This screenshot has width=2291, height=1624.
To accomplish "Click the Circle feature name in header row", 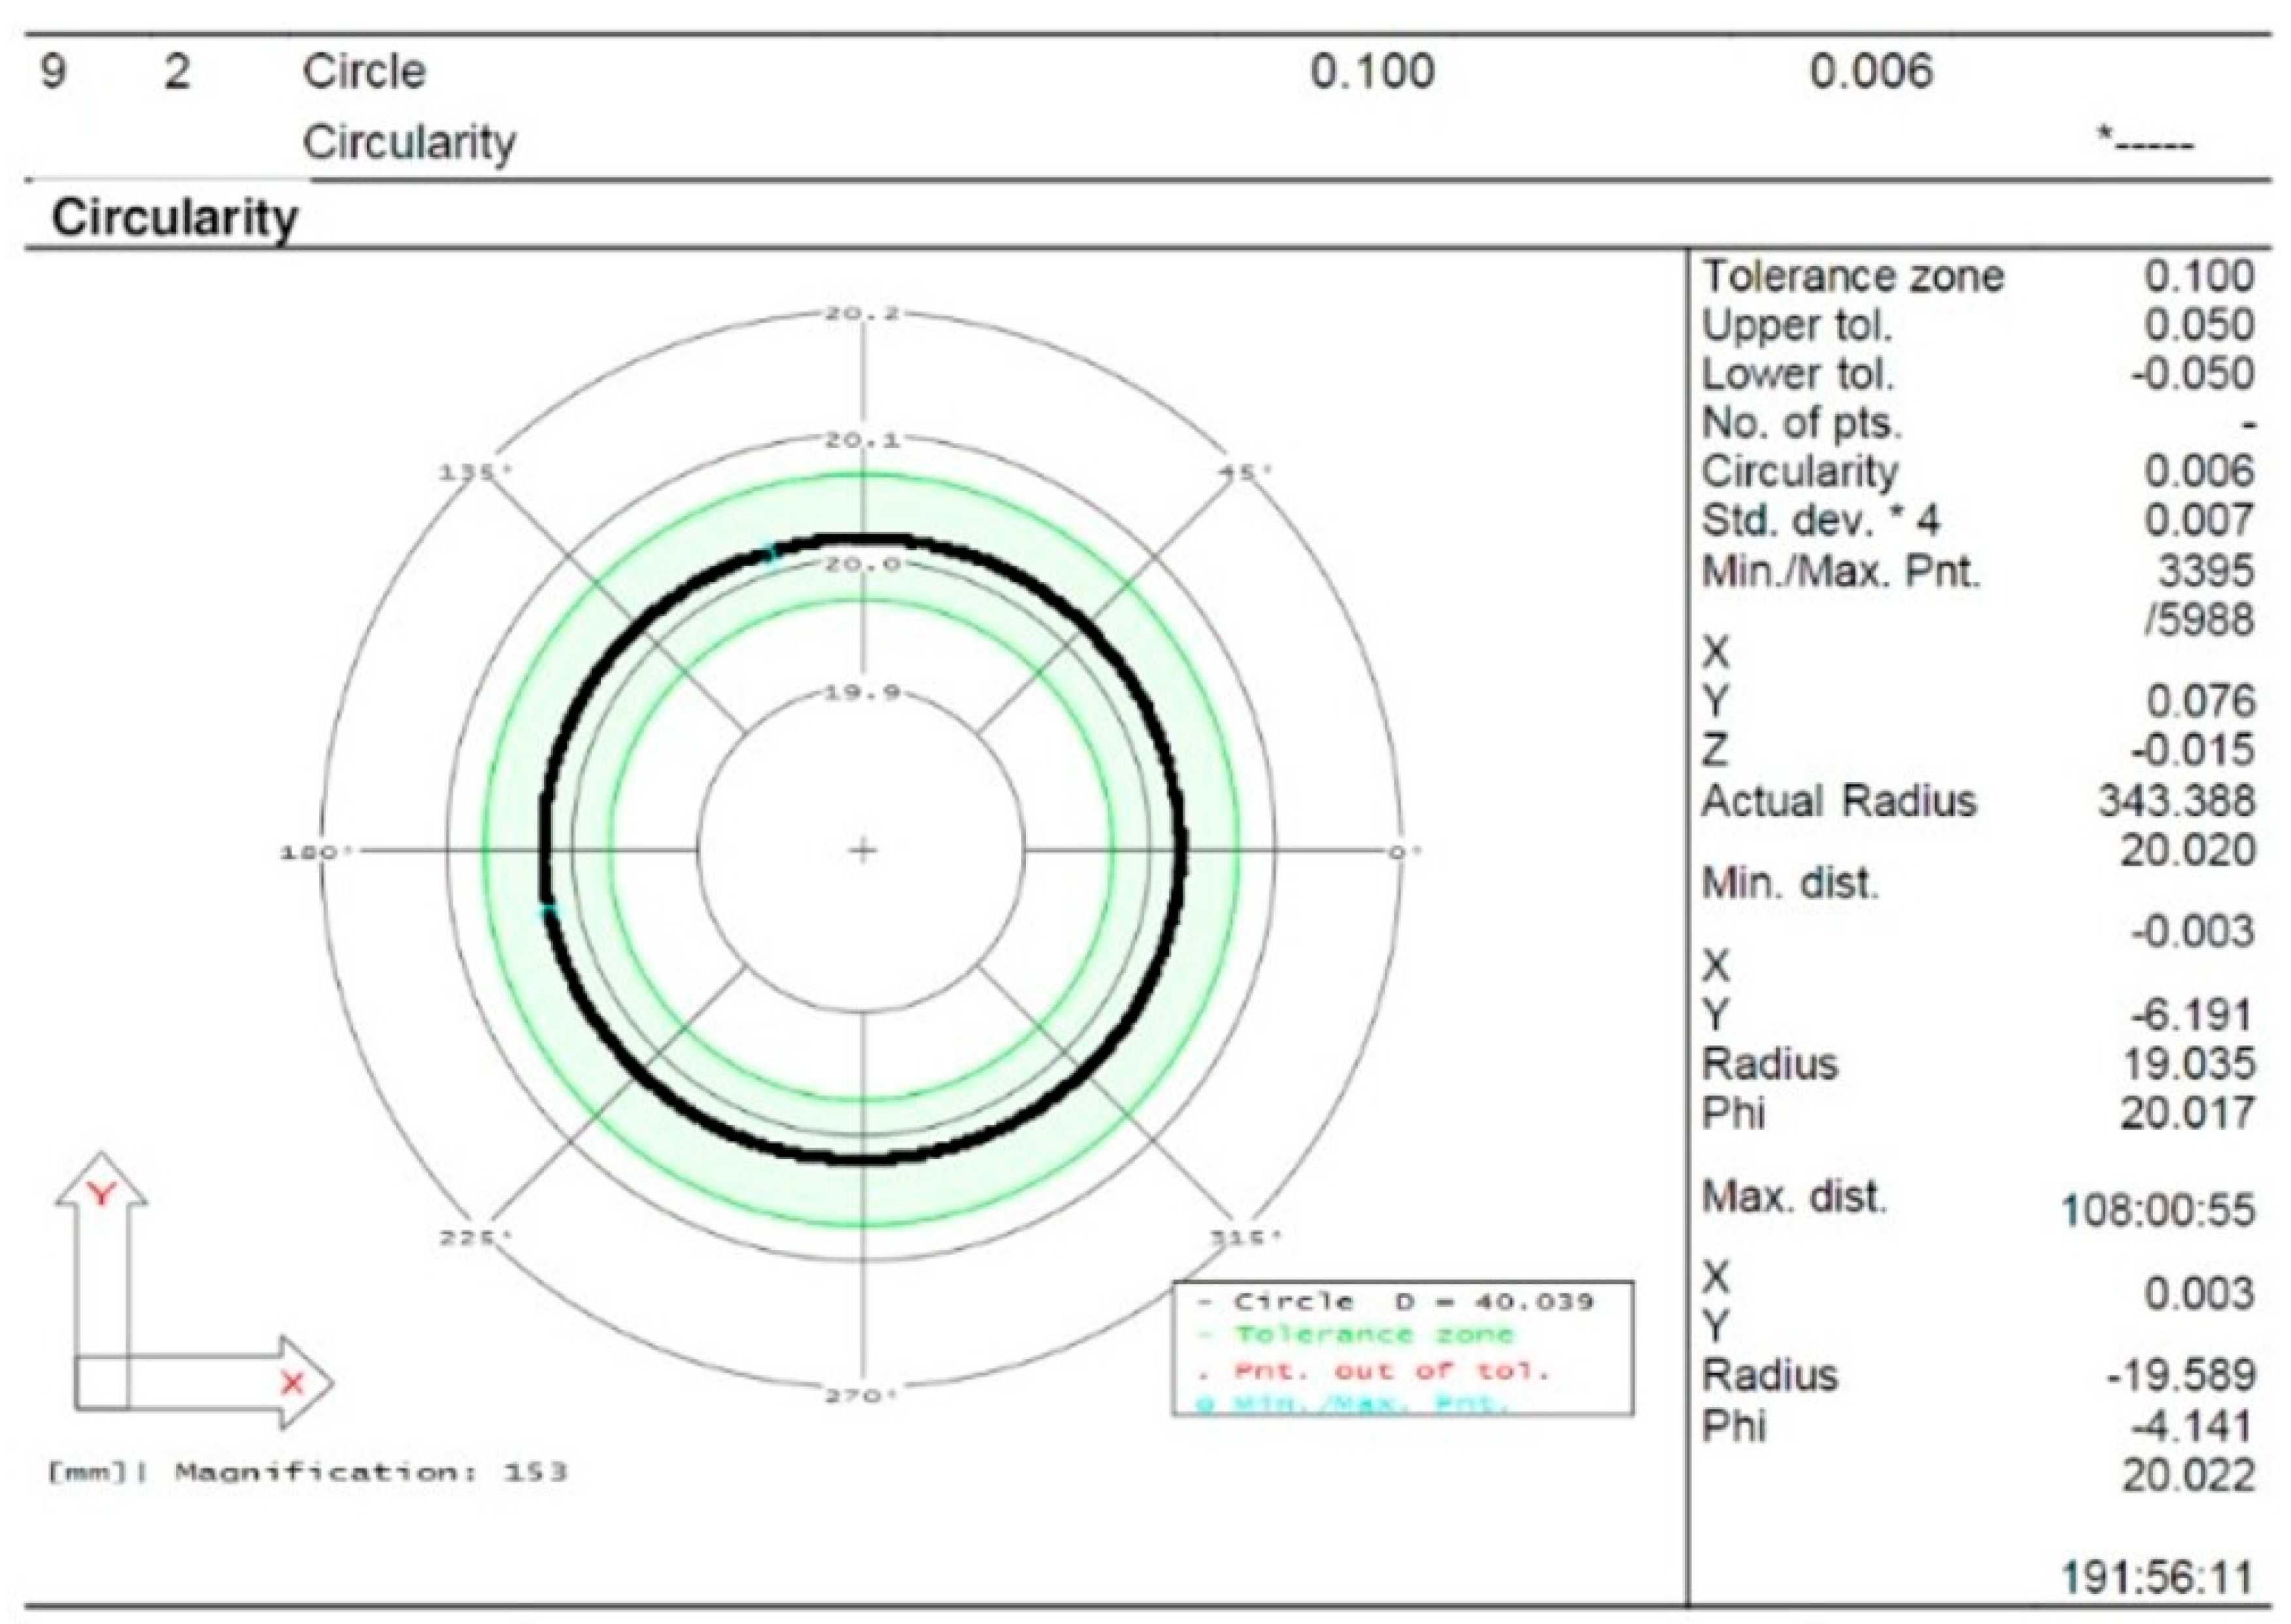I will pos(365,72).
